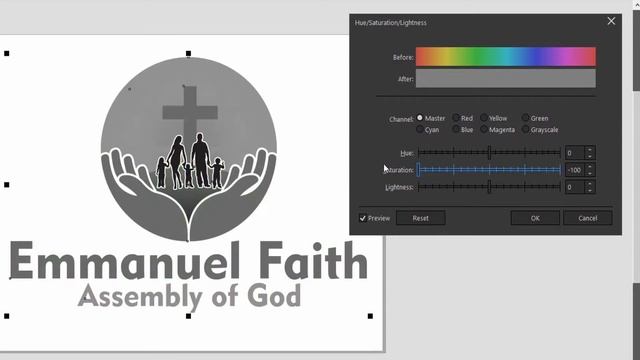This screenshot has width=640, height=360.
Task: Click the church logo circle image
Action: [189, 149]
